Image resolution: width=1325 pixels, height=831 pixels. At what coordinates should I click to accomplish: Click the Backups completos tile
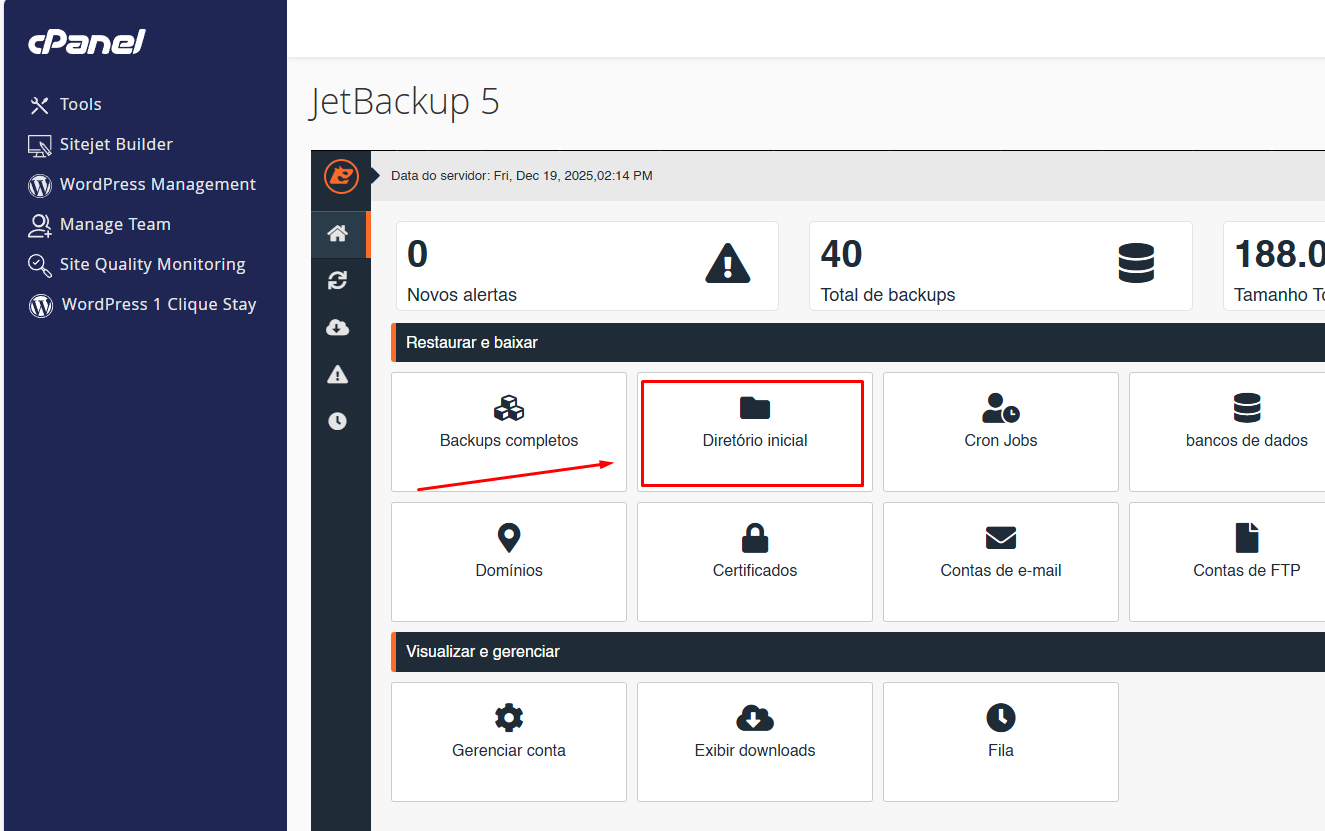coord(508,432)
